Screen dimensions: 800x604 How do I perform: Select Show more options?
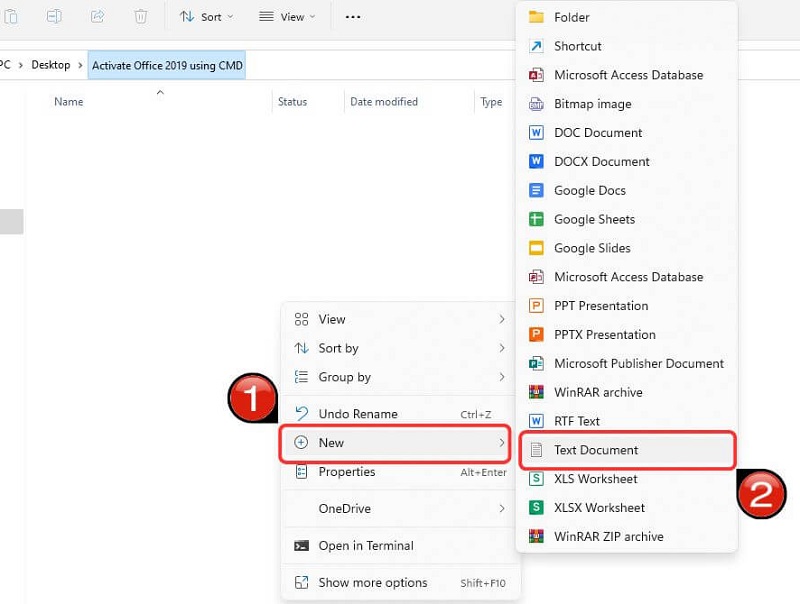(x=399, y=583)
